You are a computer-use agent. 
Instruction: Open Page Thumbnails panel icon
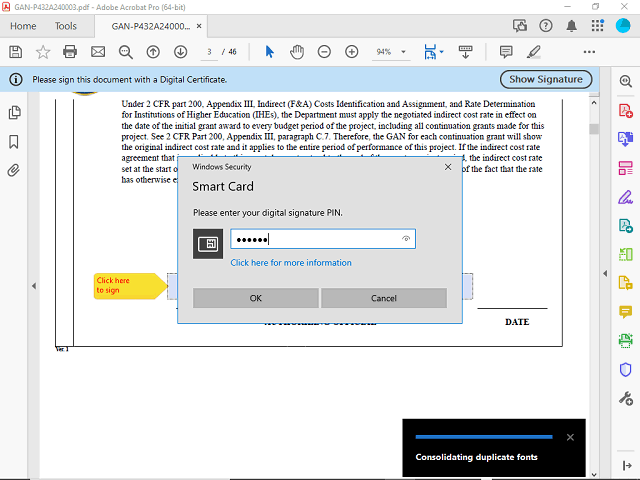(x=14, y=113)
